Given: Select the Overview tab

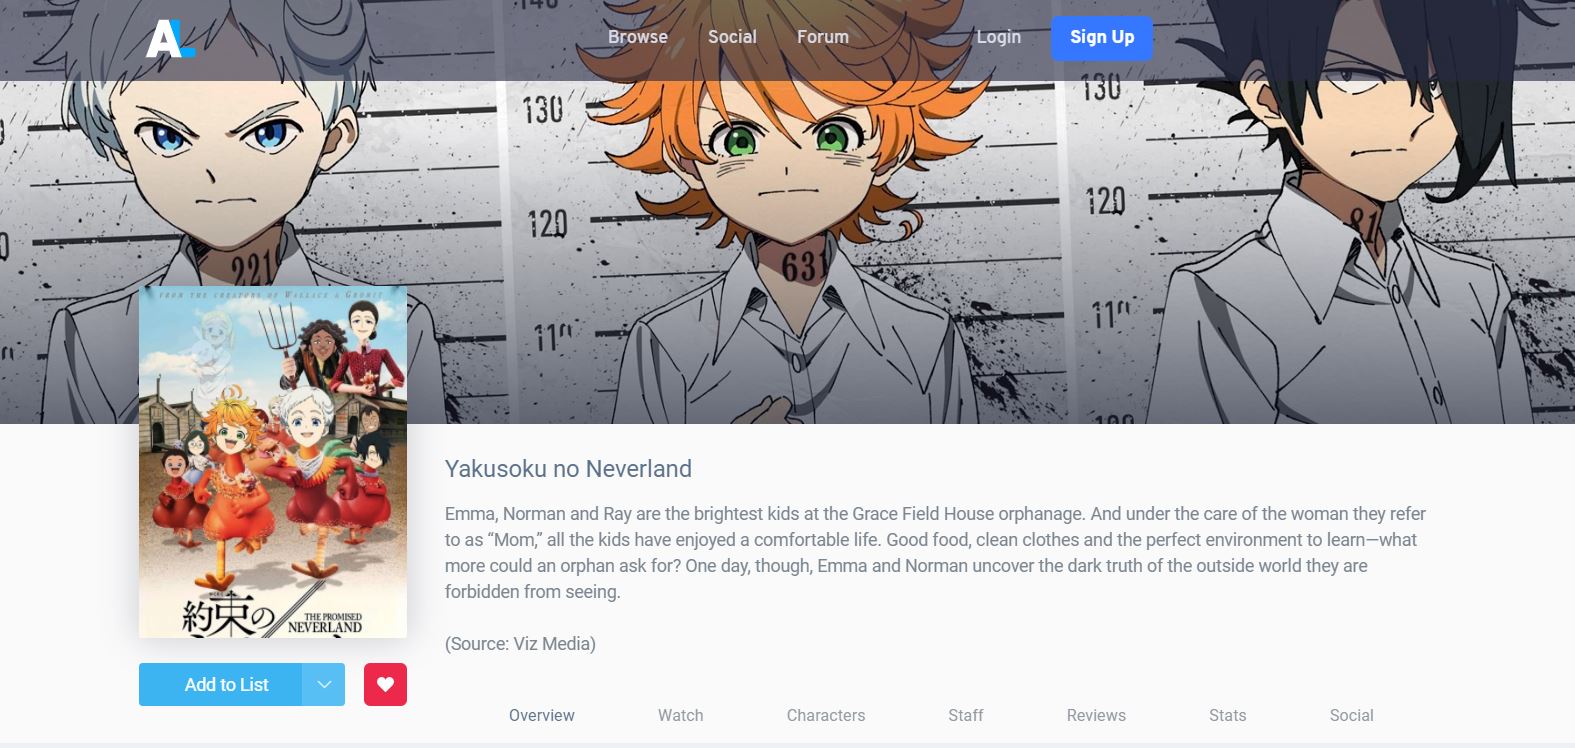Looking at the screenshot, I should click(x=542, y=715).
